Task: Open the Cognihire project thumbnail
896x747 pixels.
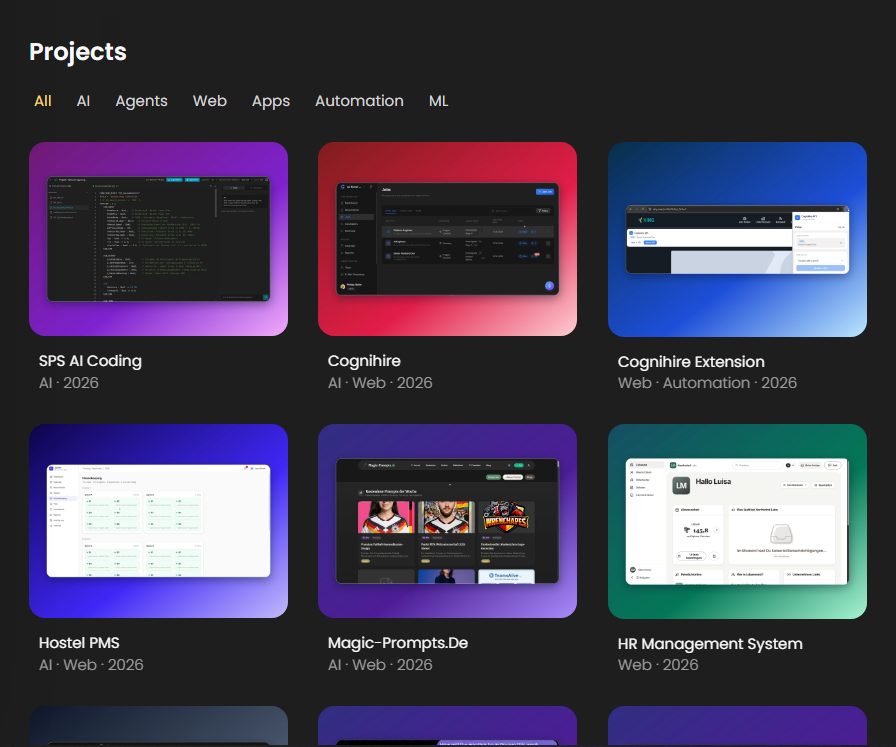Action: click(x=447, y=239)
